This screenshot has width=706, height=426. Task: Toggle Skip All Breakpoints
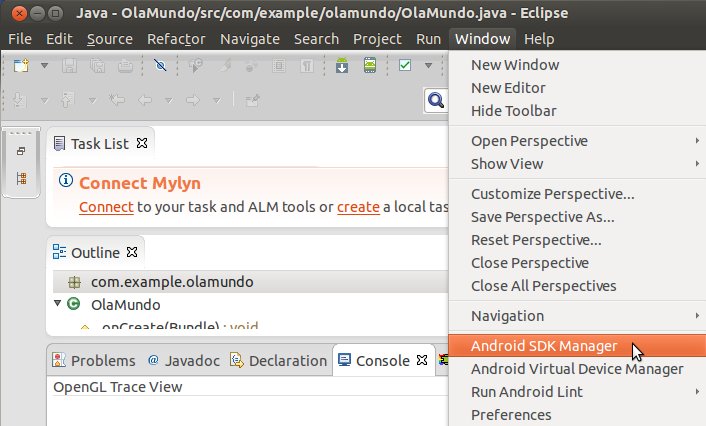(x=160, y=66)
